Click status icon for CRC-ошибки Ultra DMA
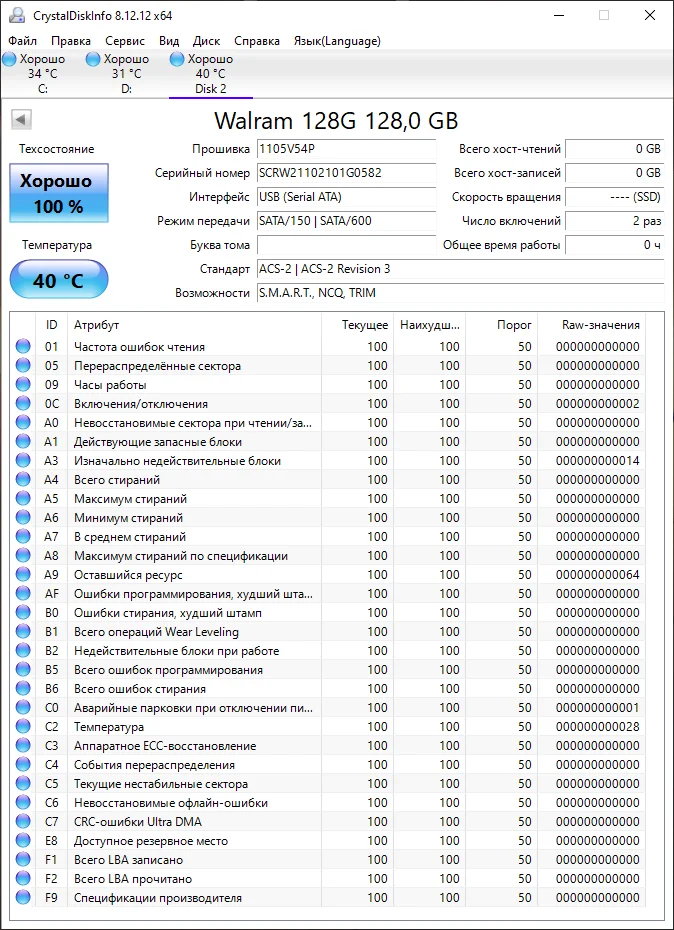This screenshot has height=930, width=674. pyautogui.click(x=23, y=821)
